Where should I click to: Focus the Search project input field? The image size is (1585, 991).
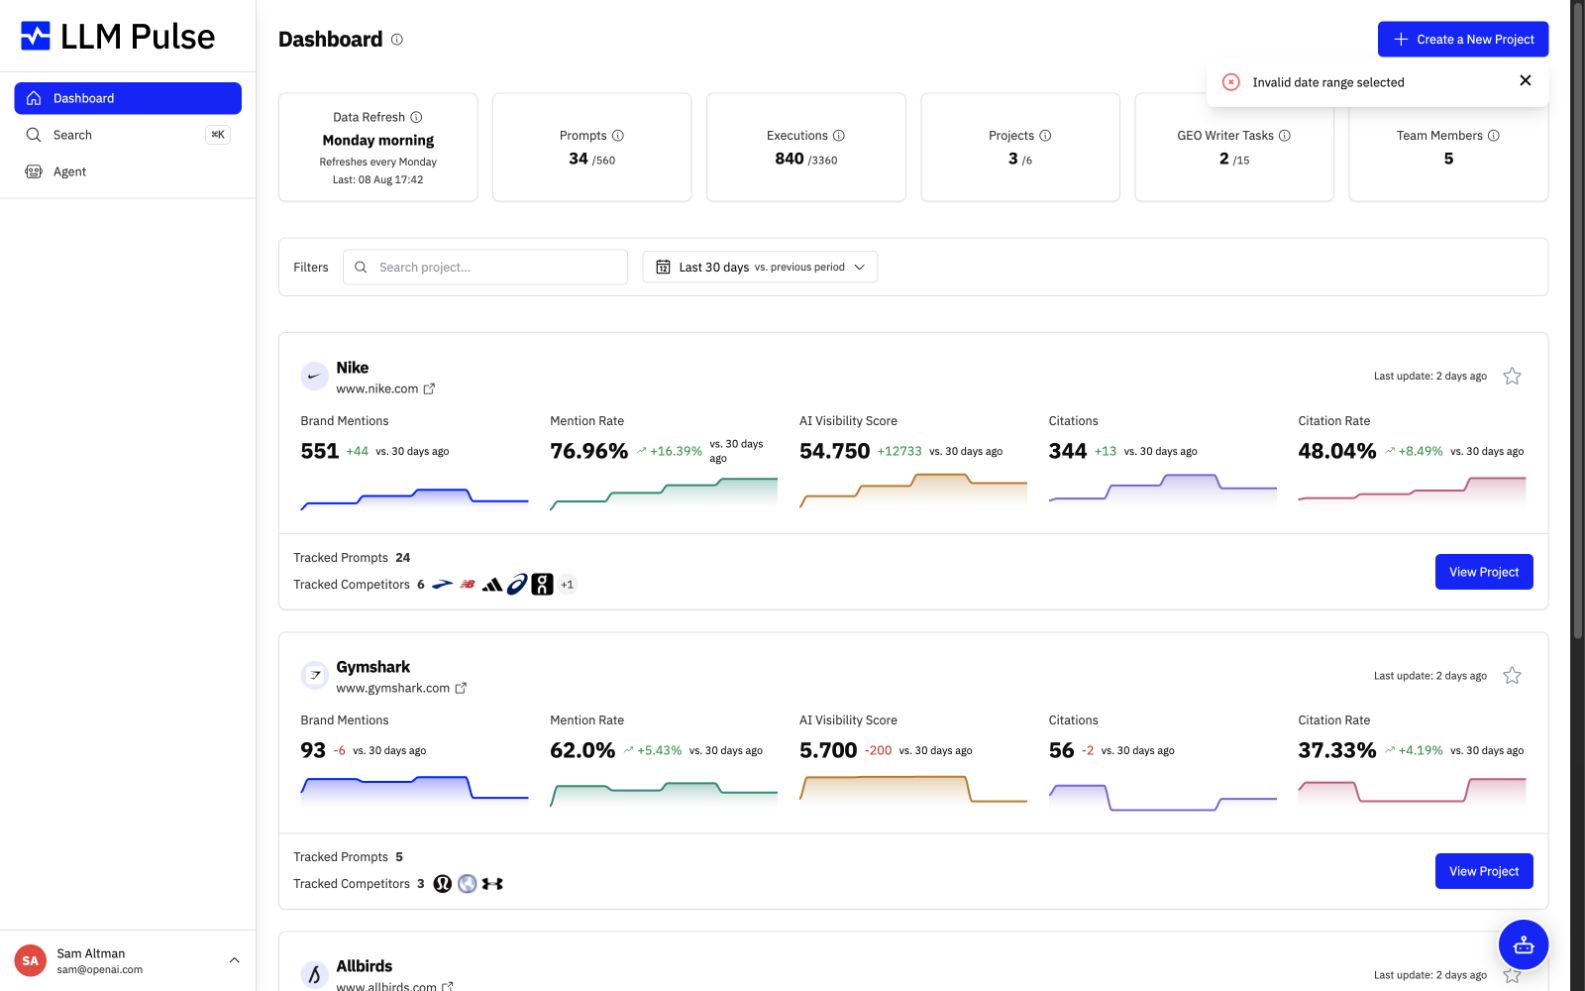(x=485, y=267)
